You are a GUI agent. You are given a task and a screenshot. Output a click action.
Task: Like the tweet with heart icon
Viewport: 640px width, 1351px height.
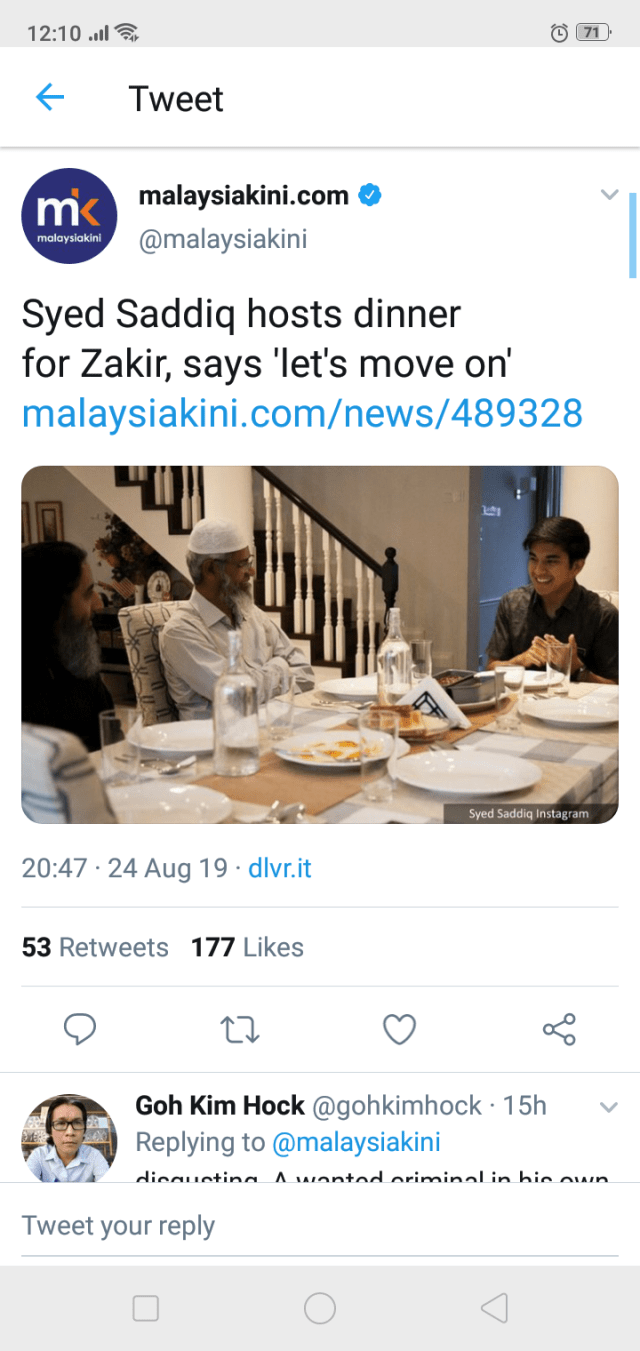click(x=399, y=1029)
